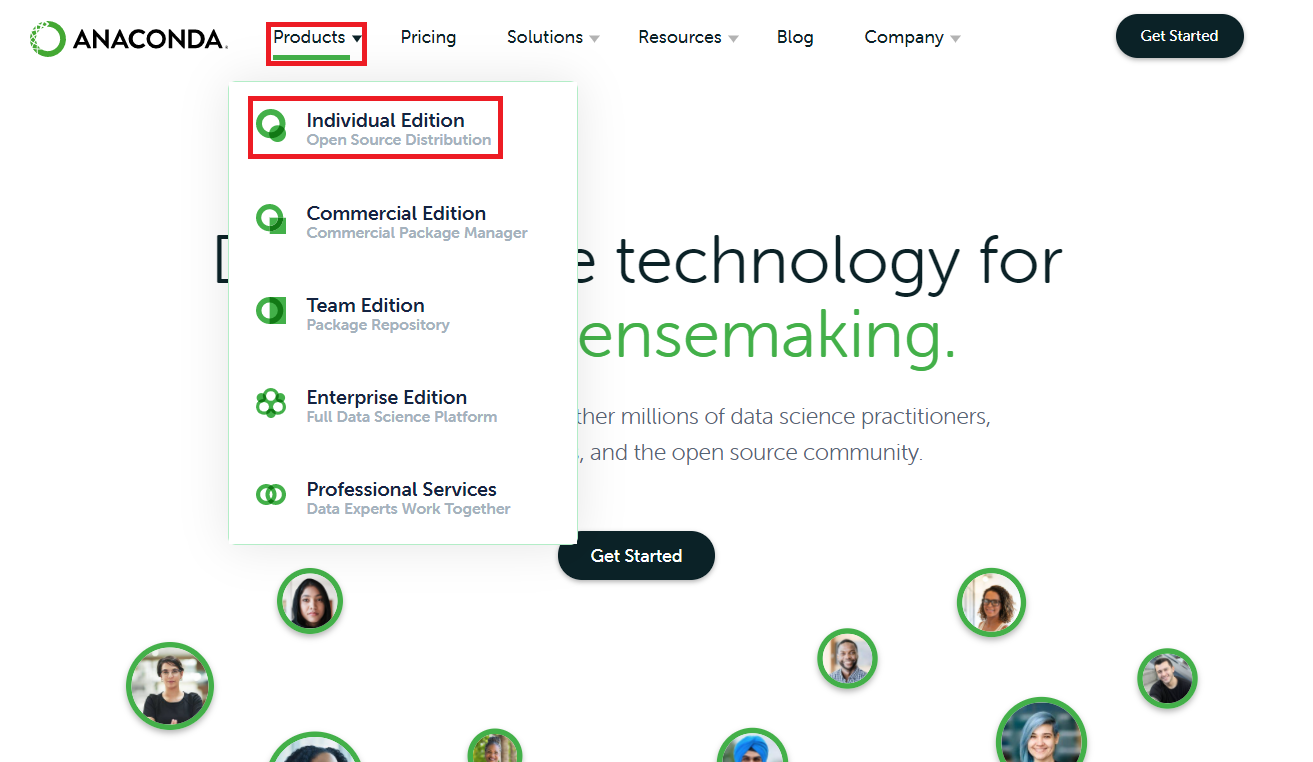1313x762 pixels.
Task: Open the Solutions nav item
Action: click(545, 37)
